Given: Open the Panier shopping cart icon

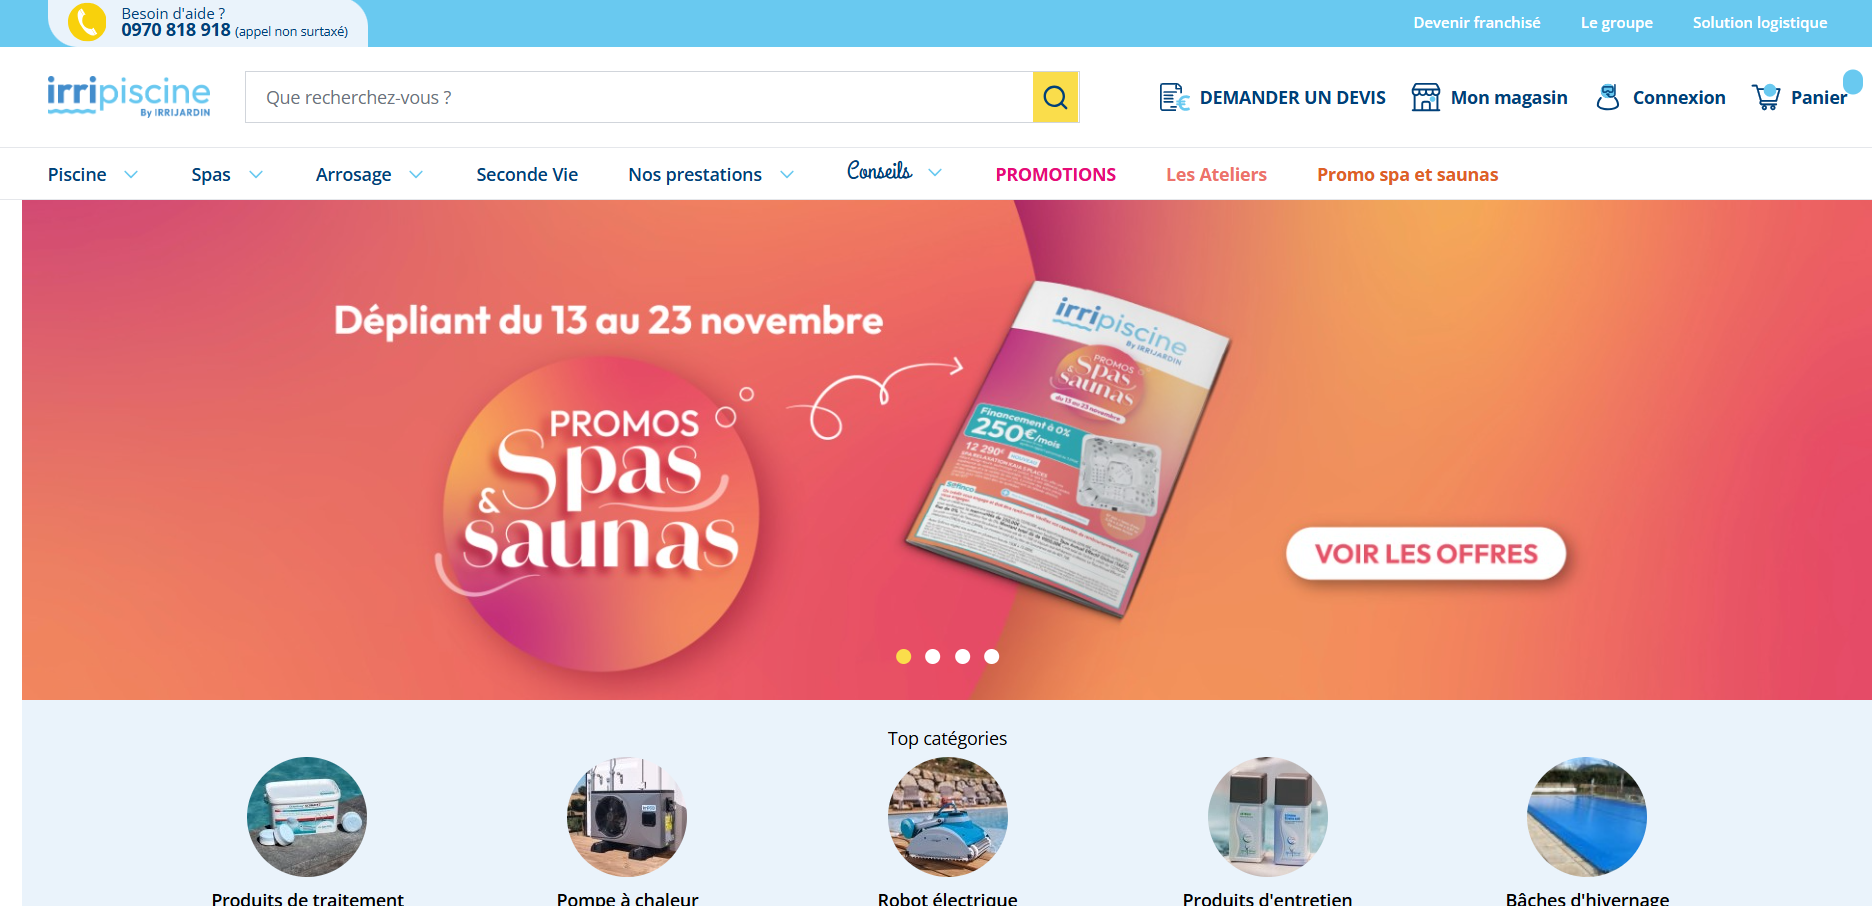Looking at the screenshot, I should click(x=1766, y=97).
